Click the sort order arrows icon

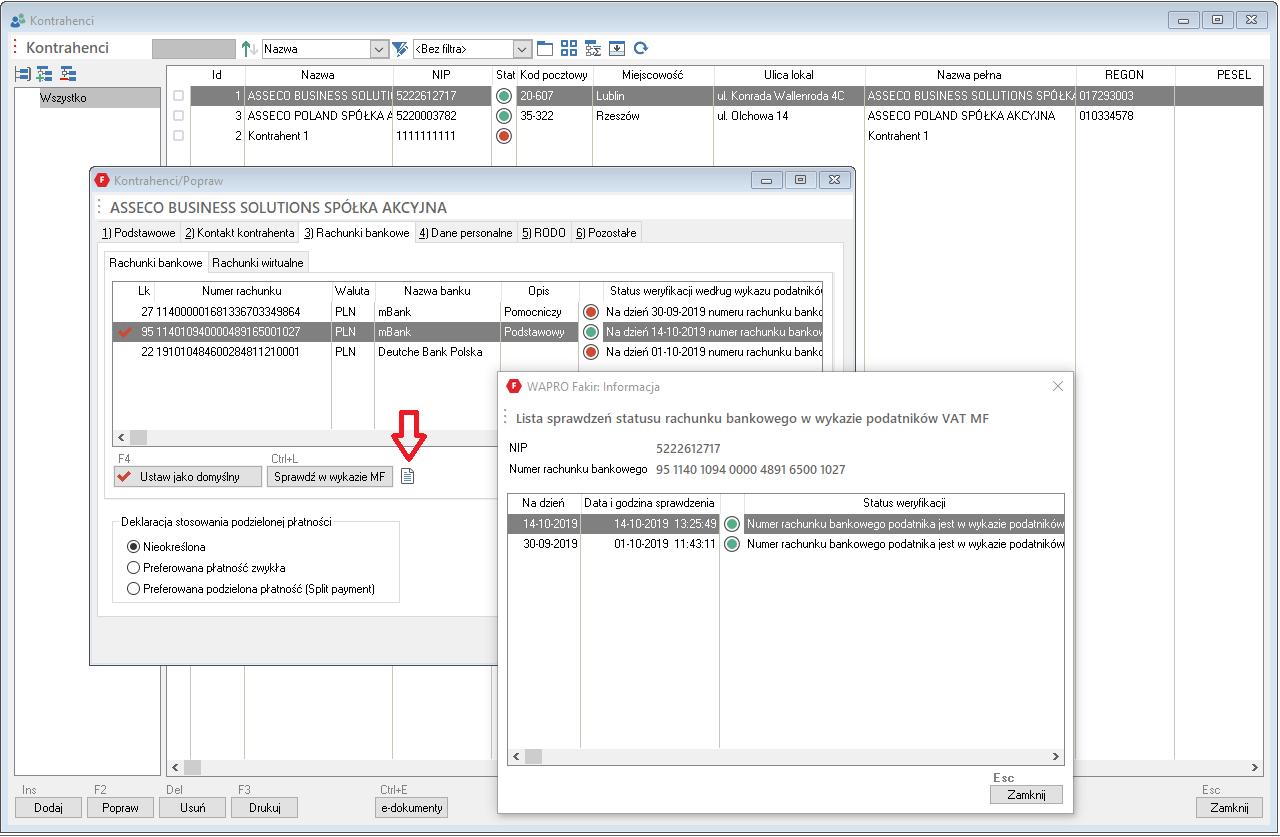pyautogui.click(x=249, y=48)
